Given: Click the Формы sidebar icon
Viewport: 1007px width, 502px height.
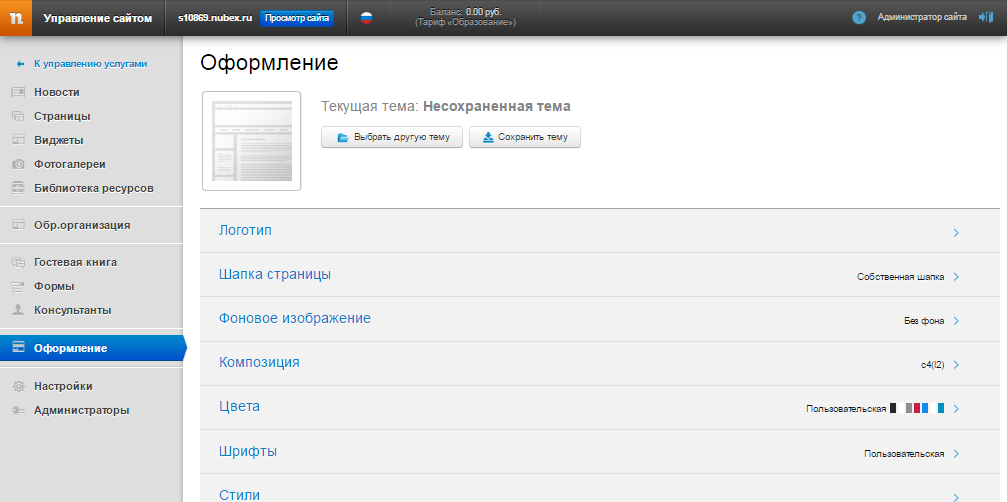Looking at the screenshot, I should 18,286.
